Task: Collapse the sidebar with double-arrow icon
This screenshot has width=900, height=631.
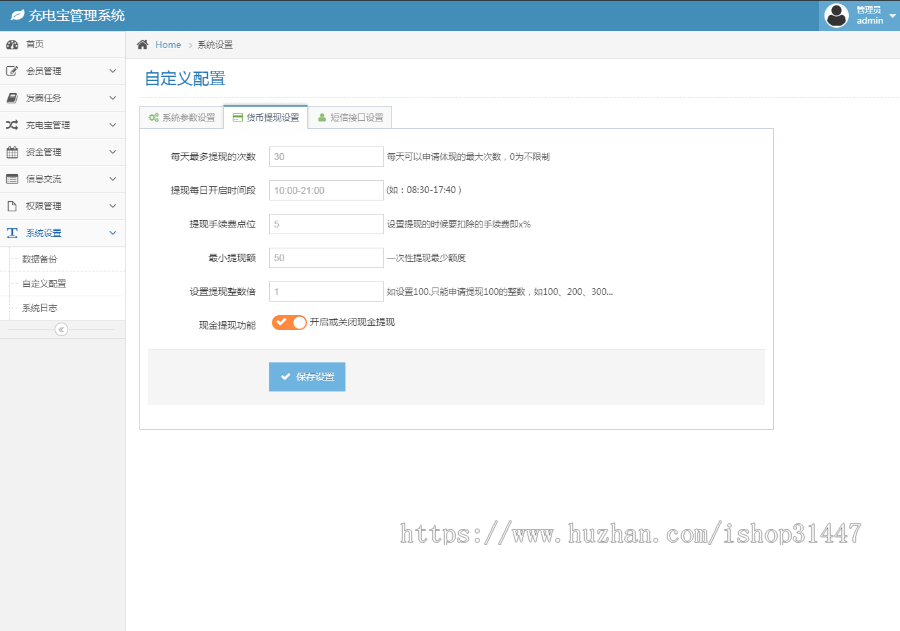Action: pyautogui.click(x=61, y=330)
